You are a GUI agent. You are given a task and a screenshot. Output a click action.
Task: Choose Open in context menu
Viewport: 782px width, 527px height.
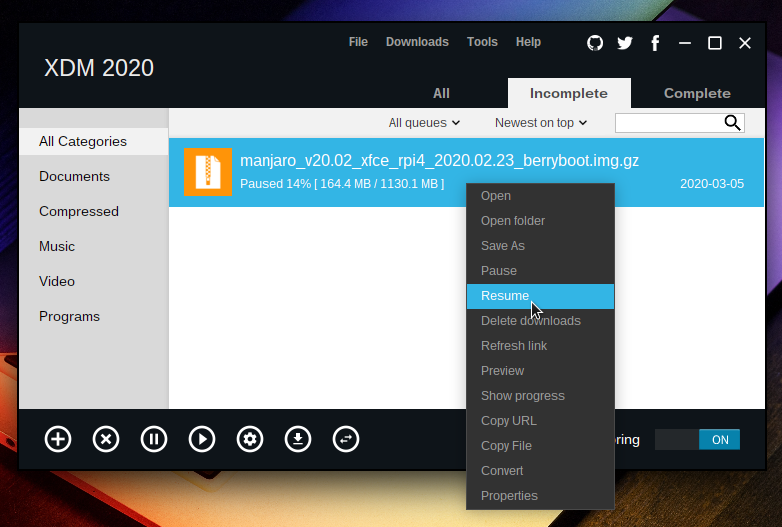(x=540, y=196)
